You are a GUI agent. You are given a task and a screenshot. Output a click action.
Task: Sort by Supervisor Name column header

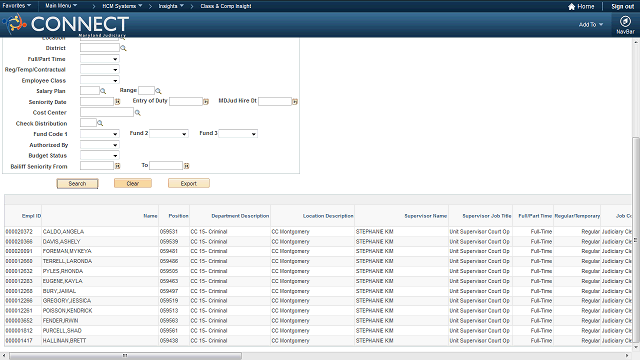[426, 216]
